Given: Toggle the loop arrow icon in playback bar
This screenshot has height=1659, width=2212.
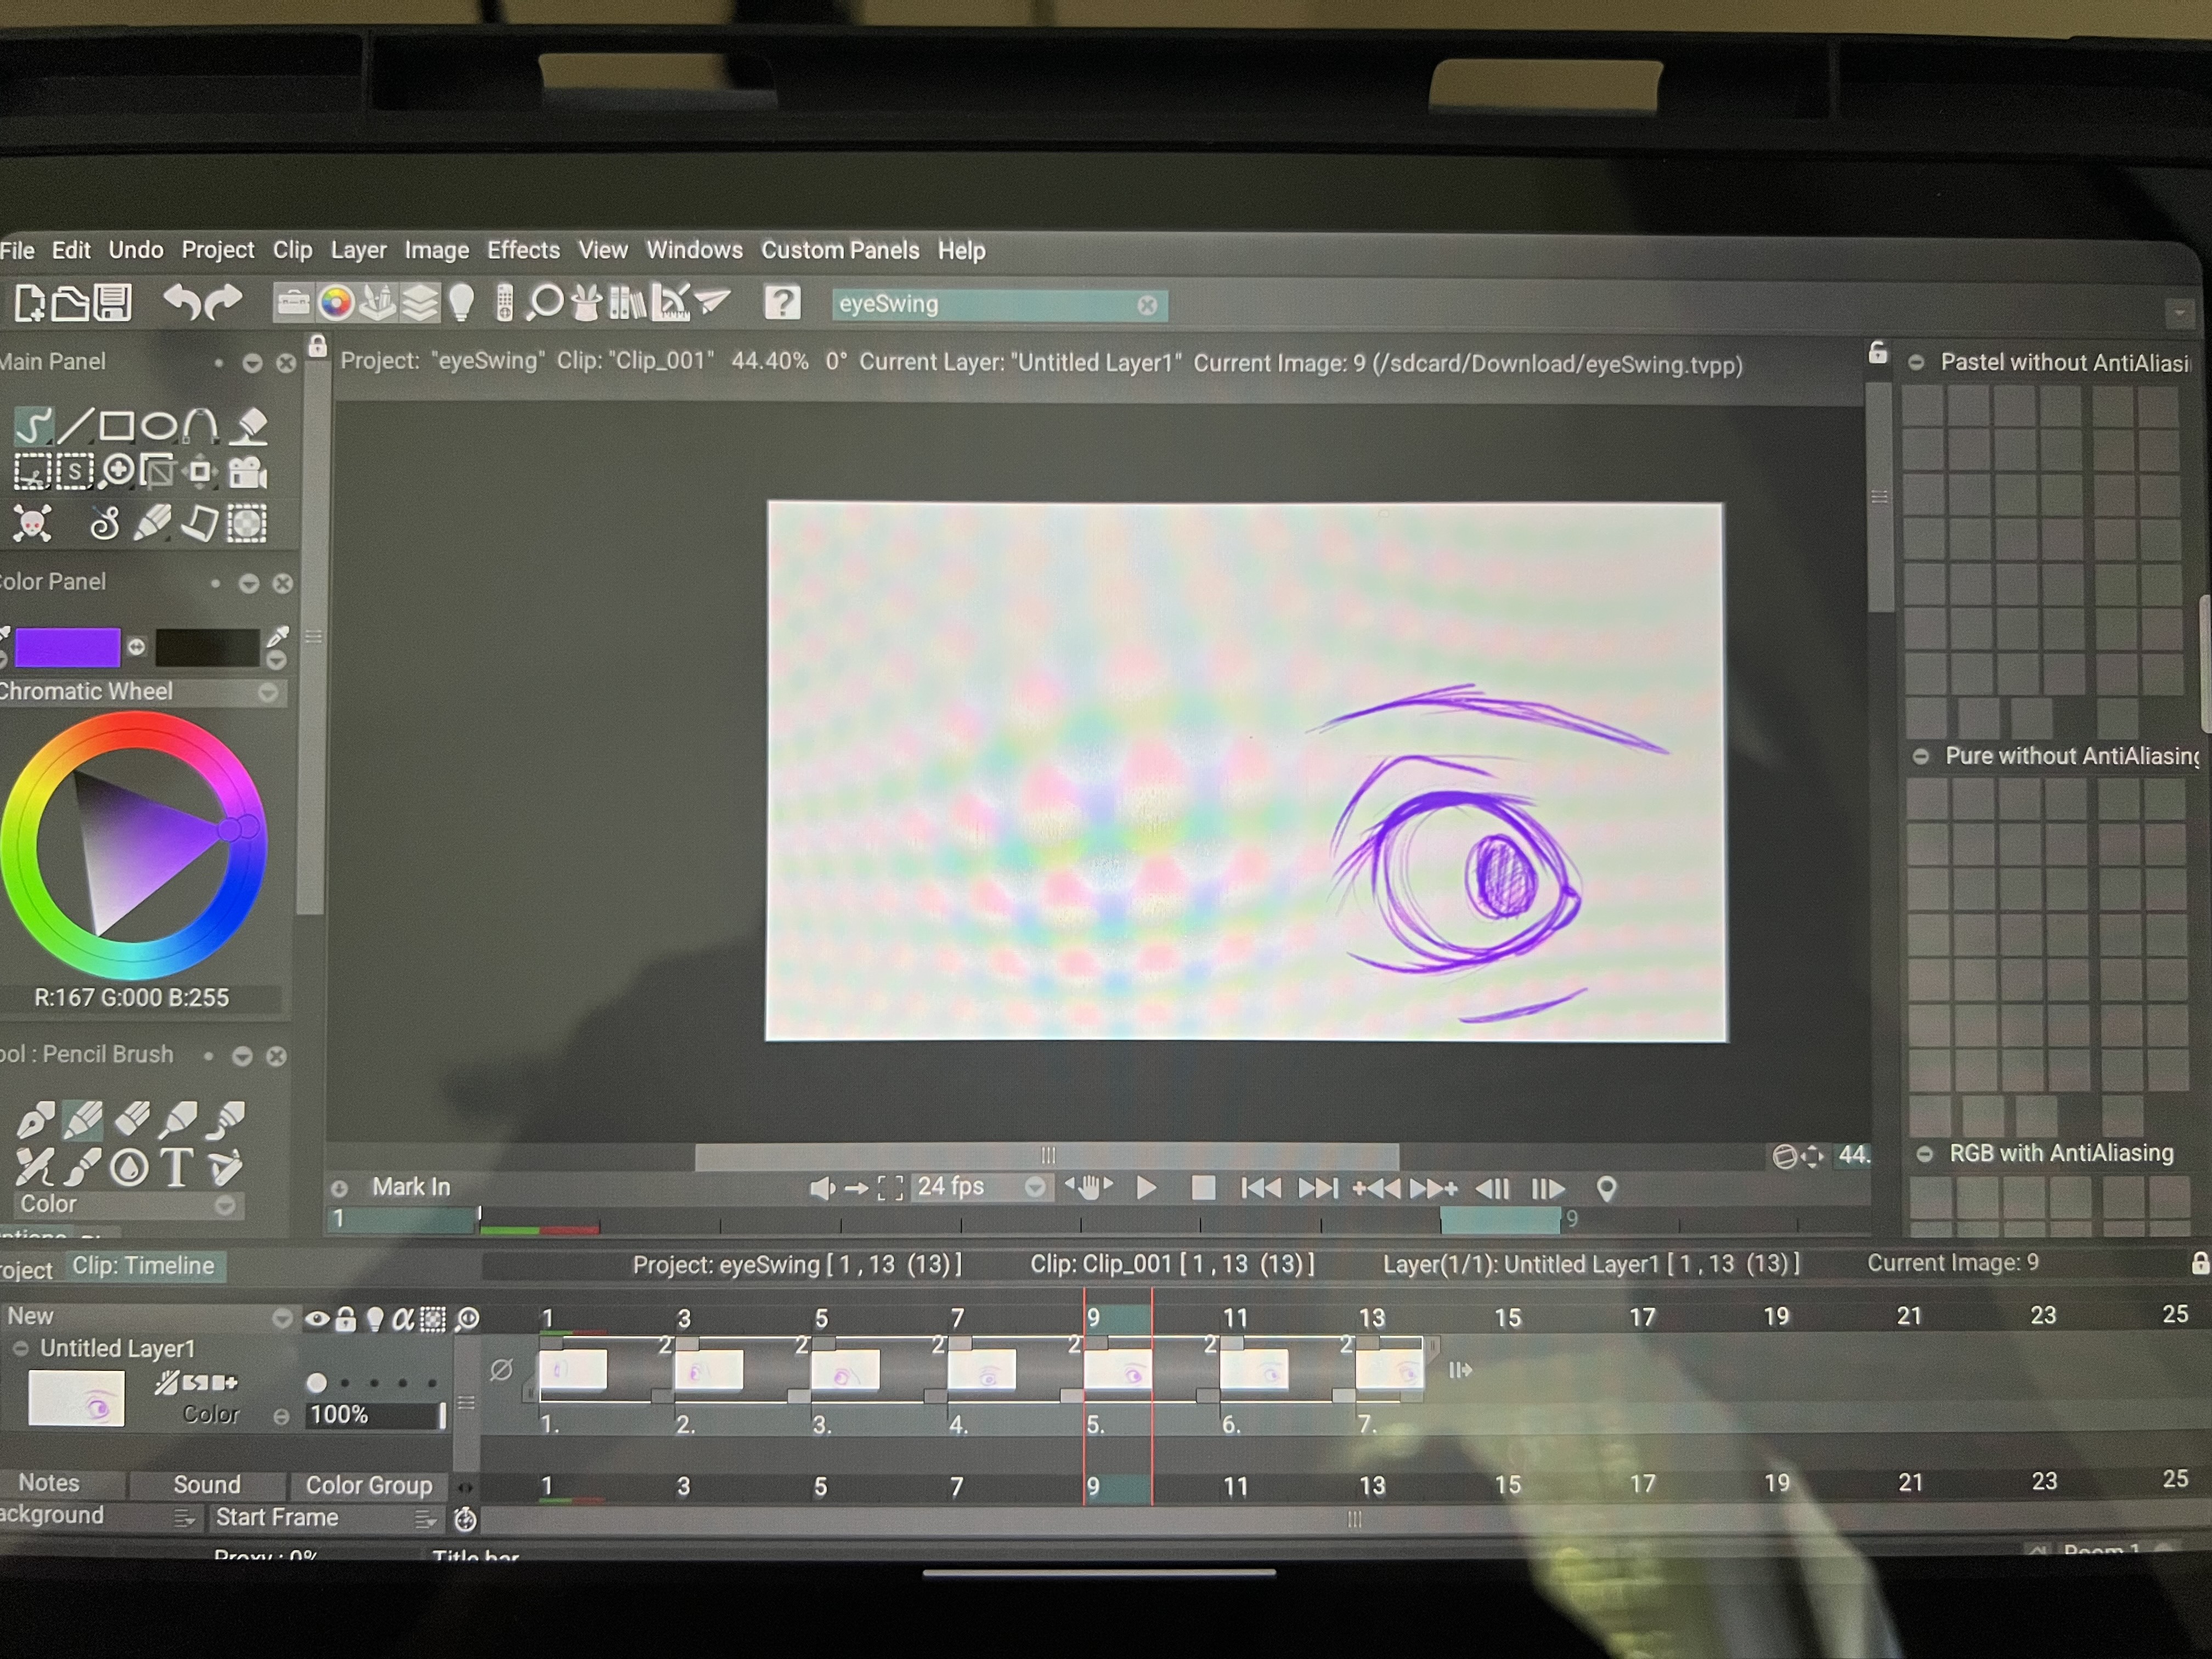Looking at the screenshot, I should click(x=856, y=1188).
